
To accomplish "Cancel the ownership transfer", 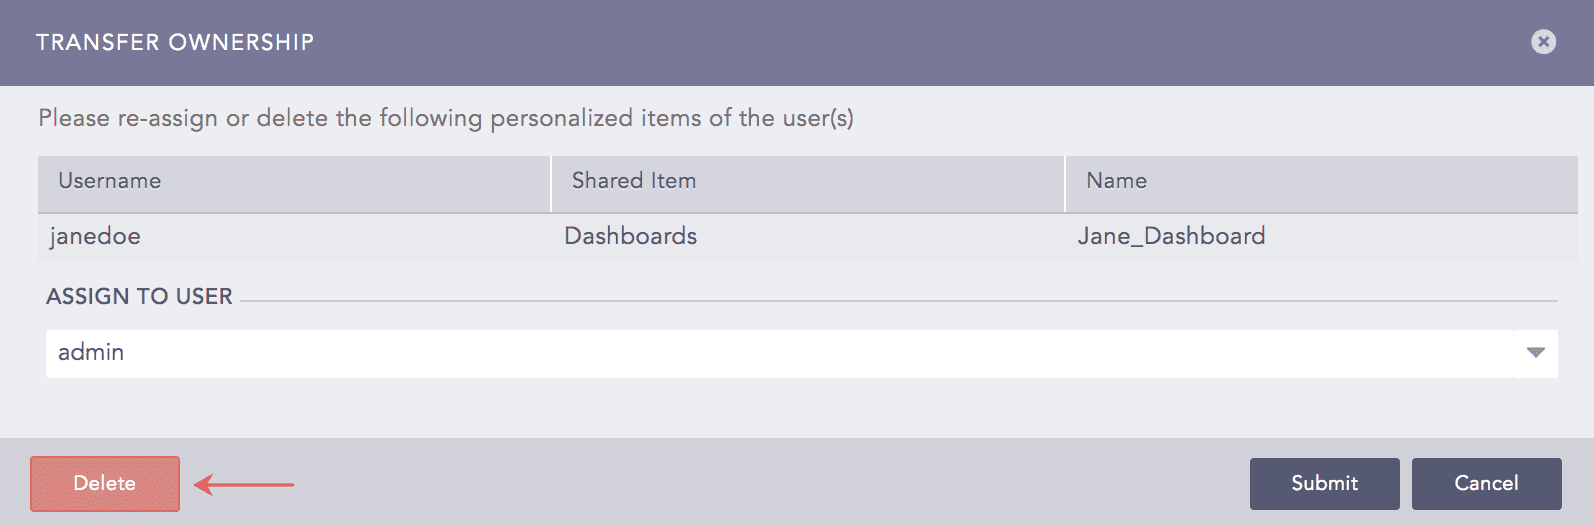I will [1486, 484].
